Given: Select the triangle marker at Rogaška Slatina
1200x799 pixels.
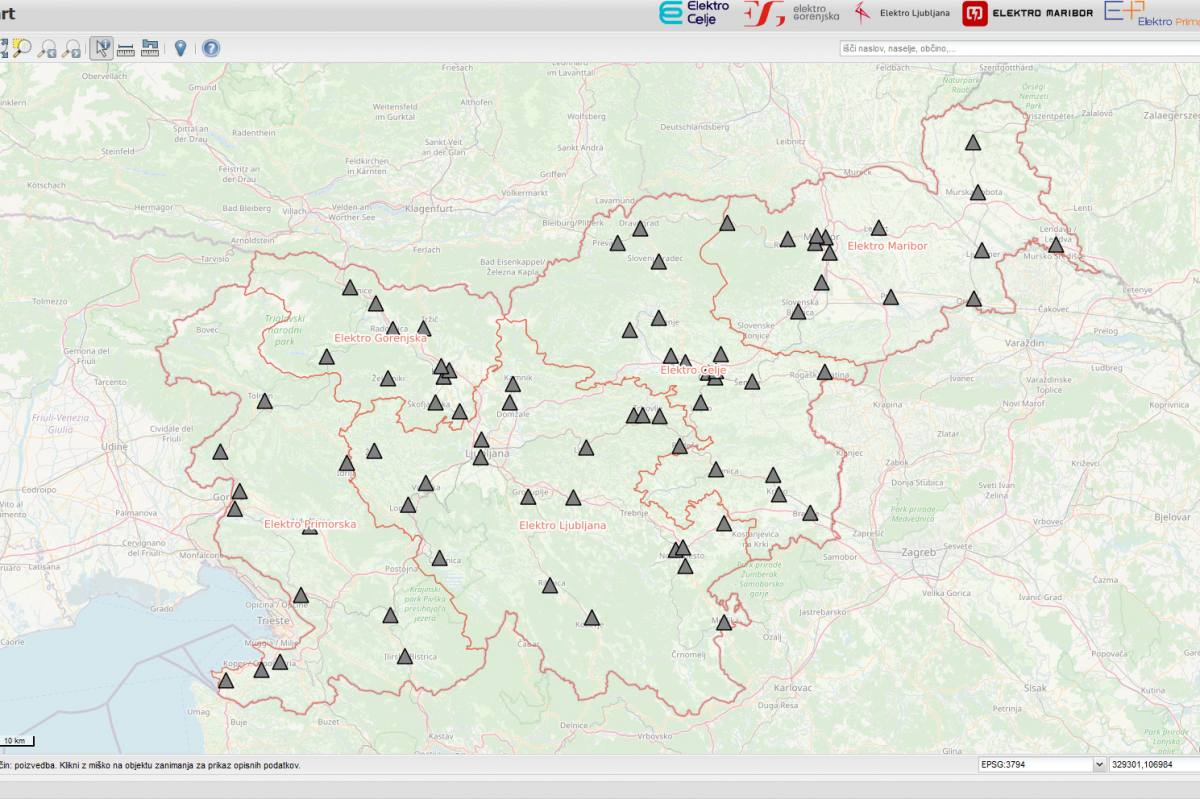Looking at the screenshot, I should 825,372.
